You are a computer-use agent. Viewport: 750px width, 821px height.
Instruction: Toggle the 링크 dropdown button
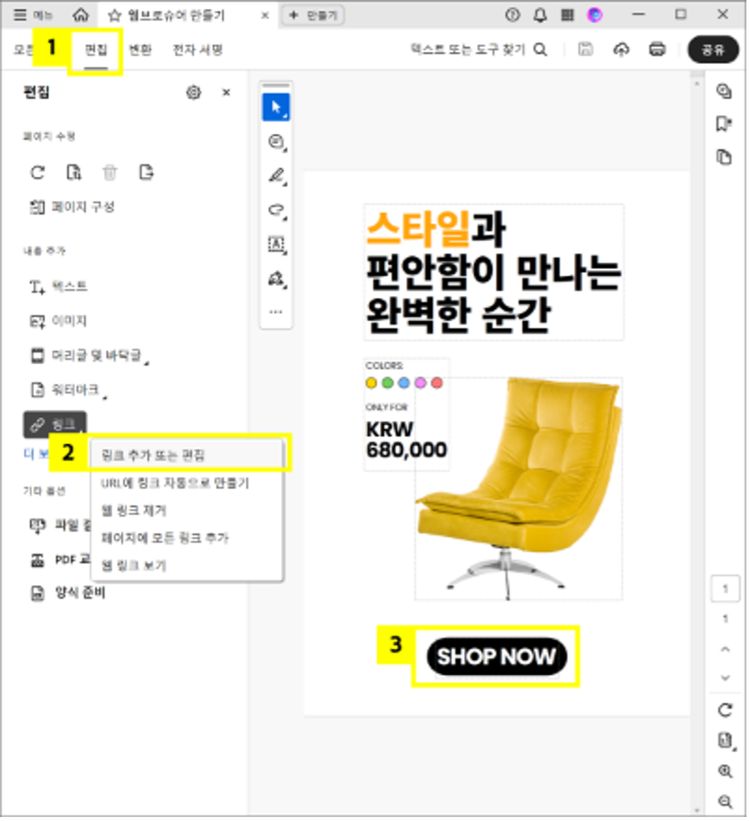pyautogui.click(x=54, y=425)
